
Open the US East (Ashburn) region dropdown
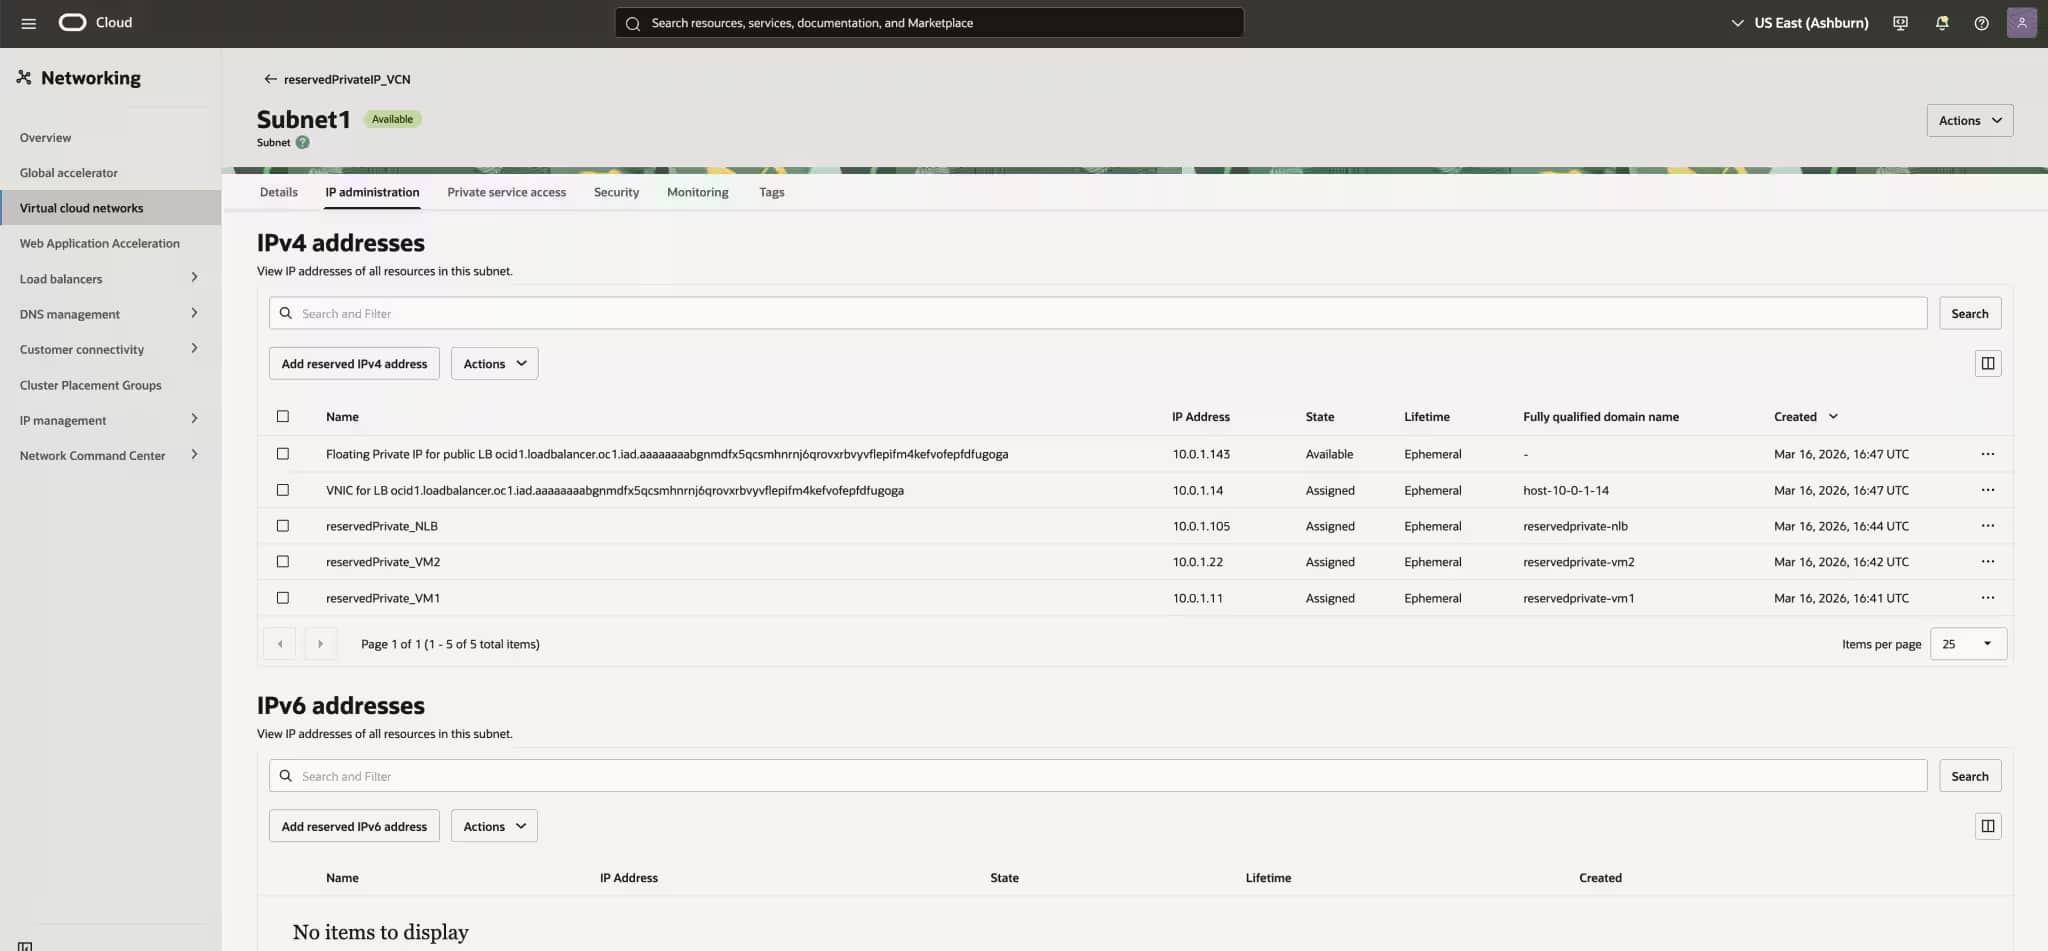pyautogui.click(x=1800, y=23)
